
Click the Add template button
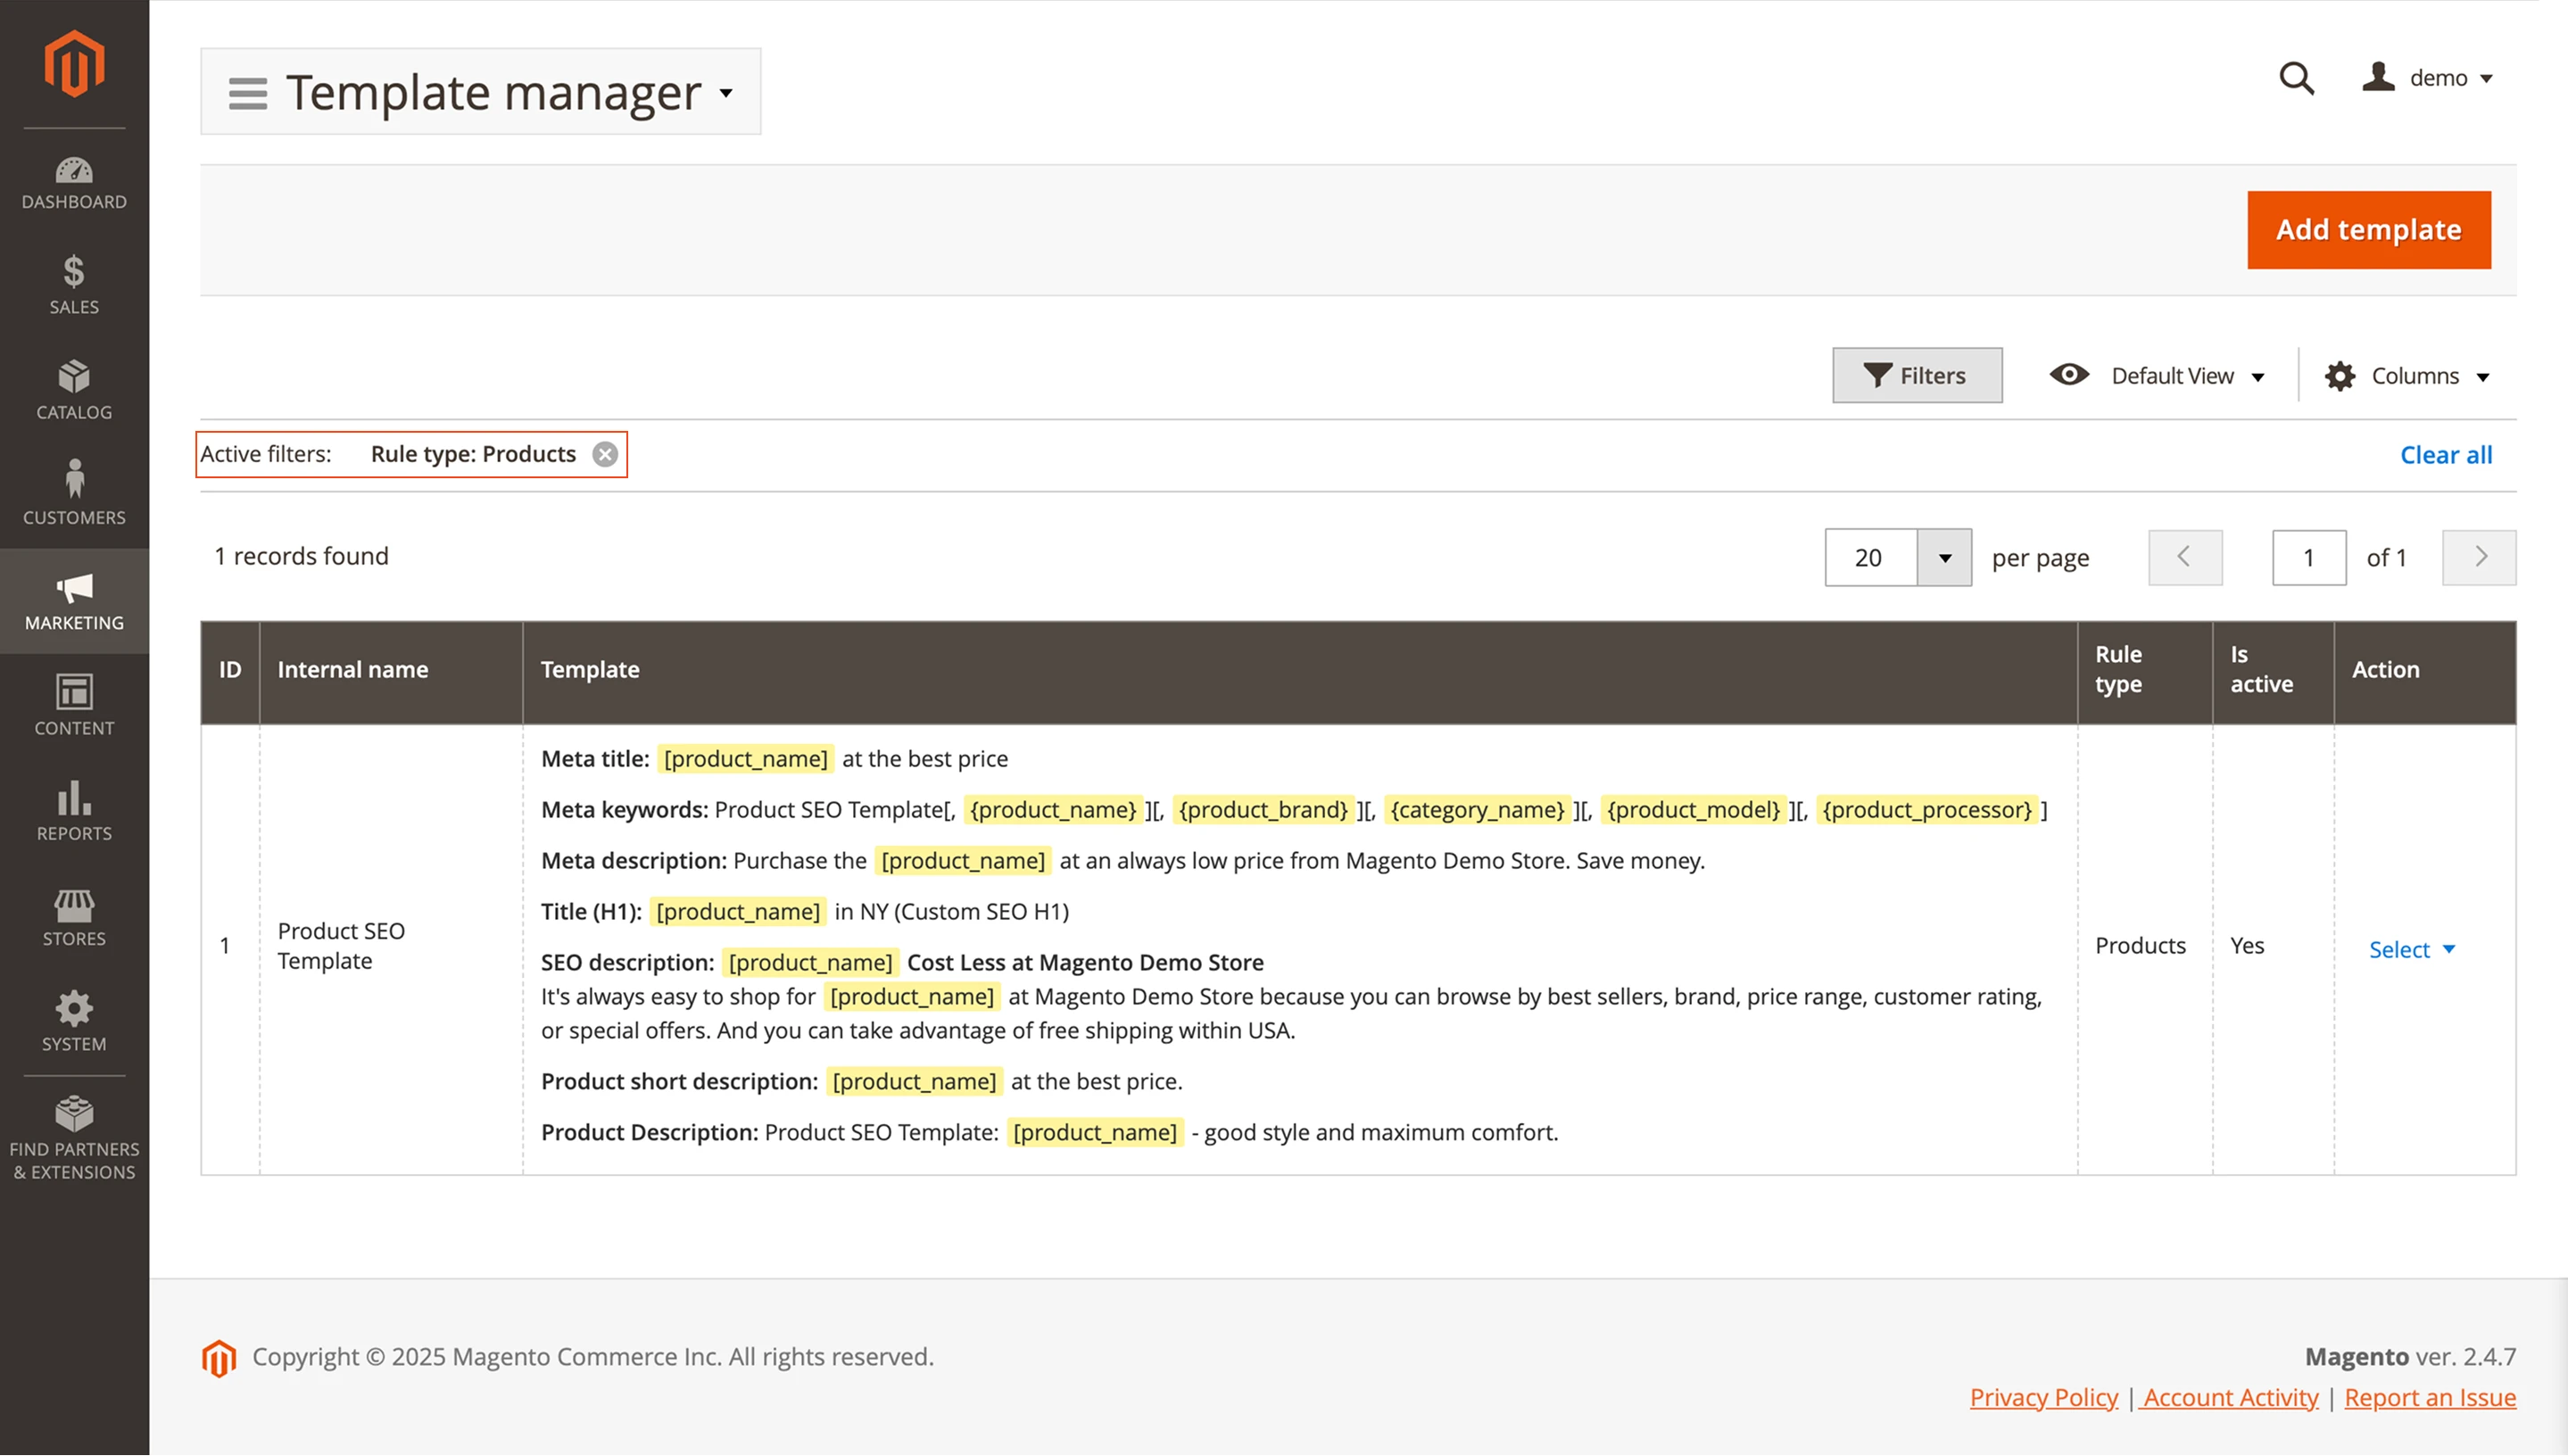[2368, 229]
